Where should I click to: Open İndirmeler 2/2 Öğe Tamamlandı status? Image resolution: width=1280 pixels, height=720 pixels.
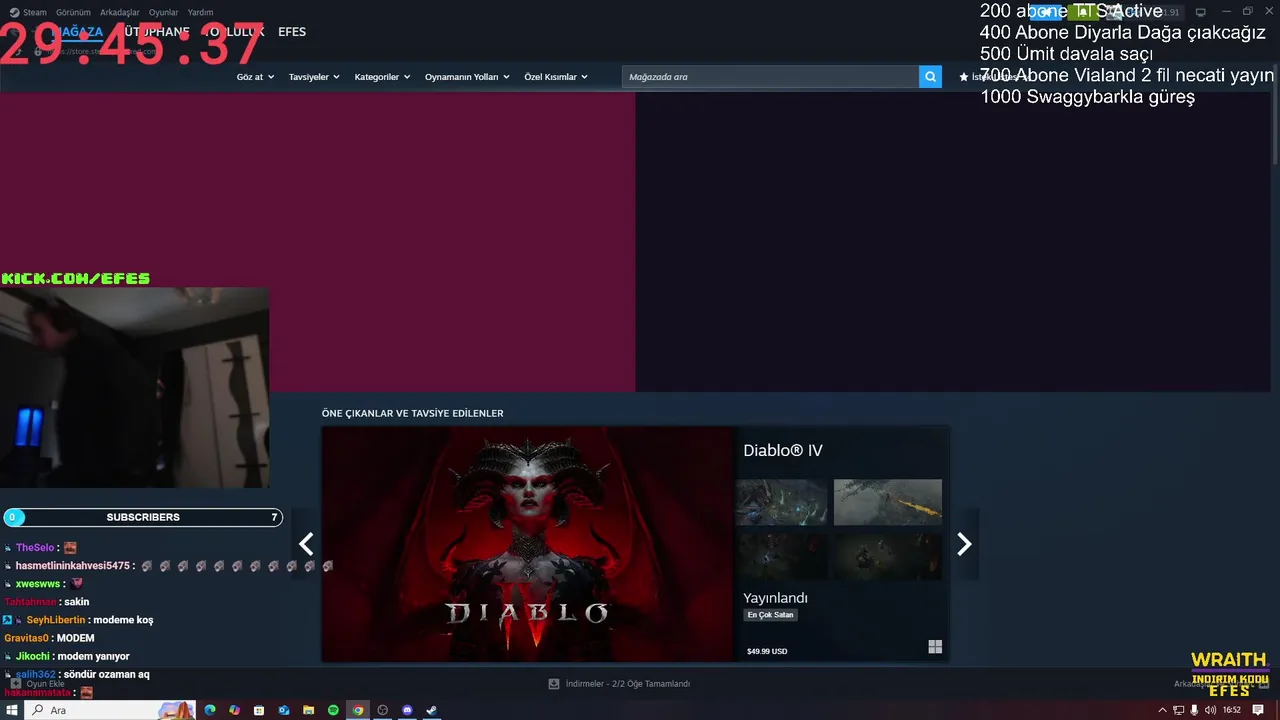point(627,684)
